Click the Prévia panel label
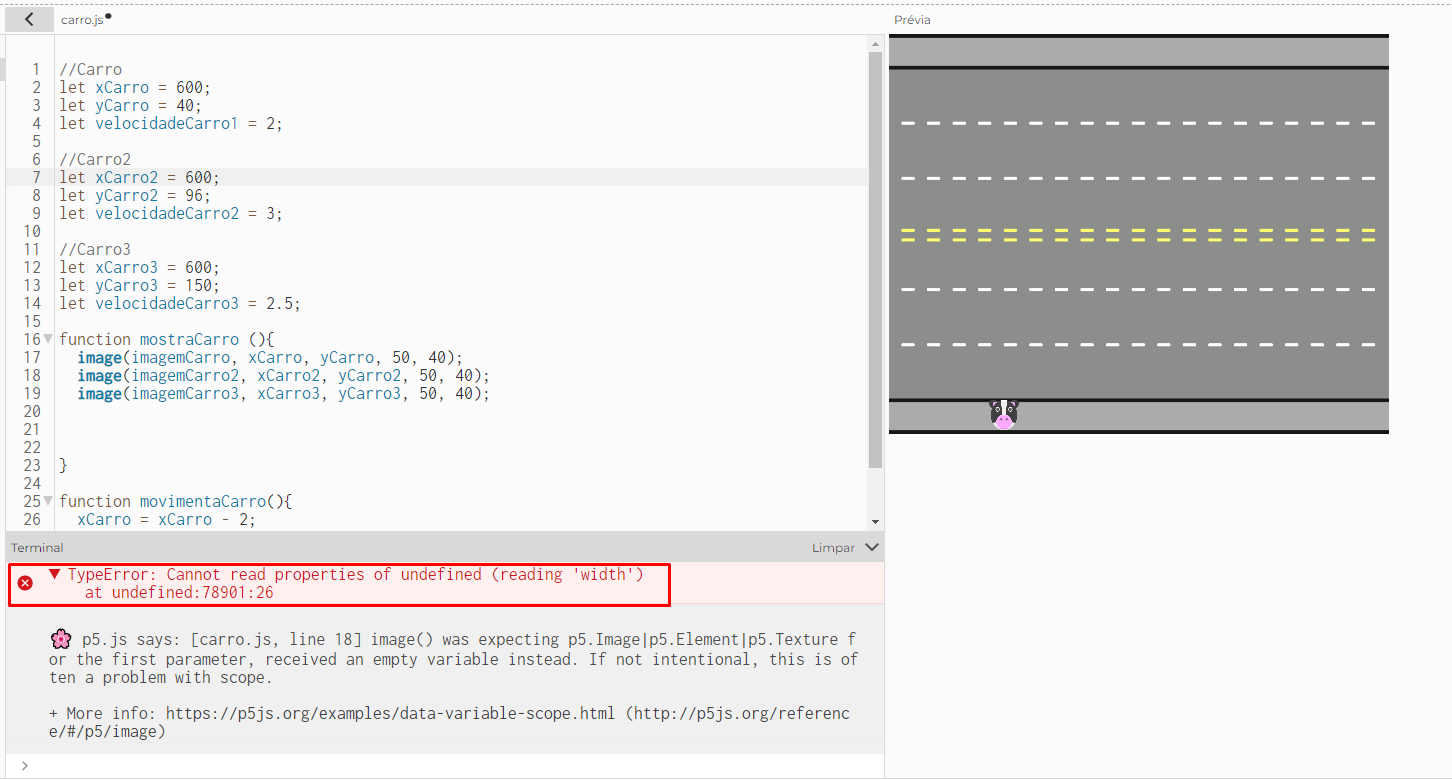Viewport: 1452px width, 780px height. [x=912, y=20]
